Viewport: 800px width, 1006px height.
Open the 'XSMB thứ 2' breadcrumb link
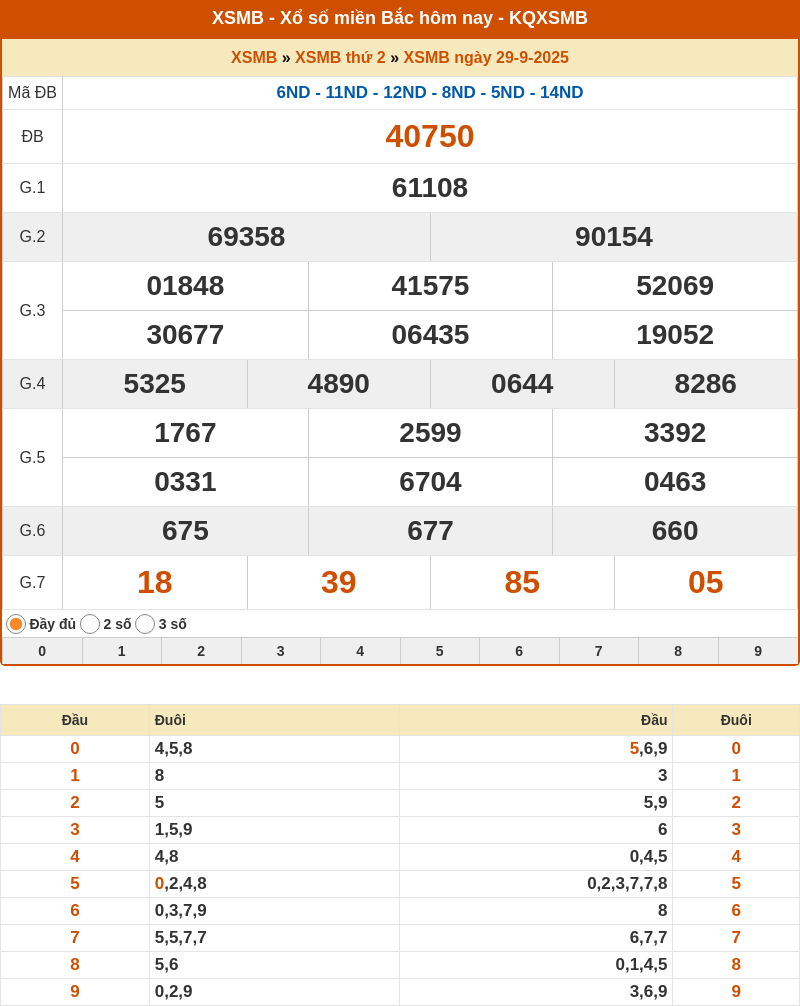click(x=340, y=58)
